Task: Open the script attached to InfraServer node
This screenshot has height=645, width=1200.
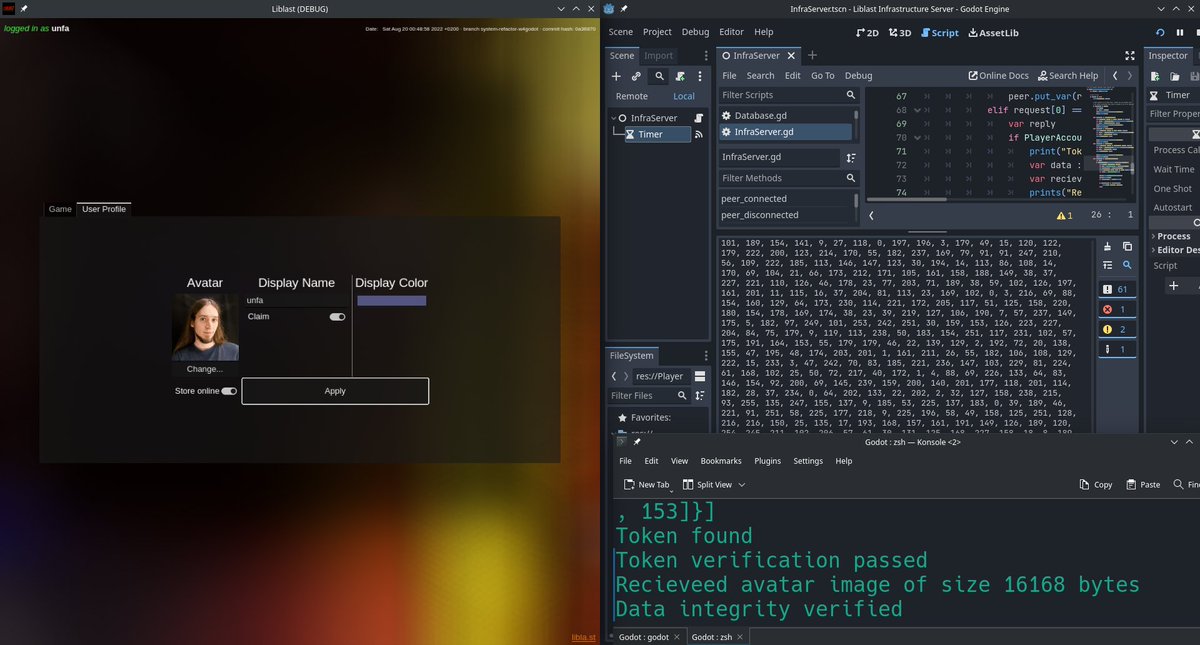Action: 698,118
